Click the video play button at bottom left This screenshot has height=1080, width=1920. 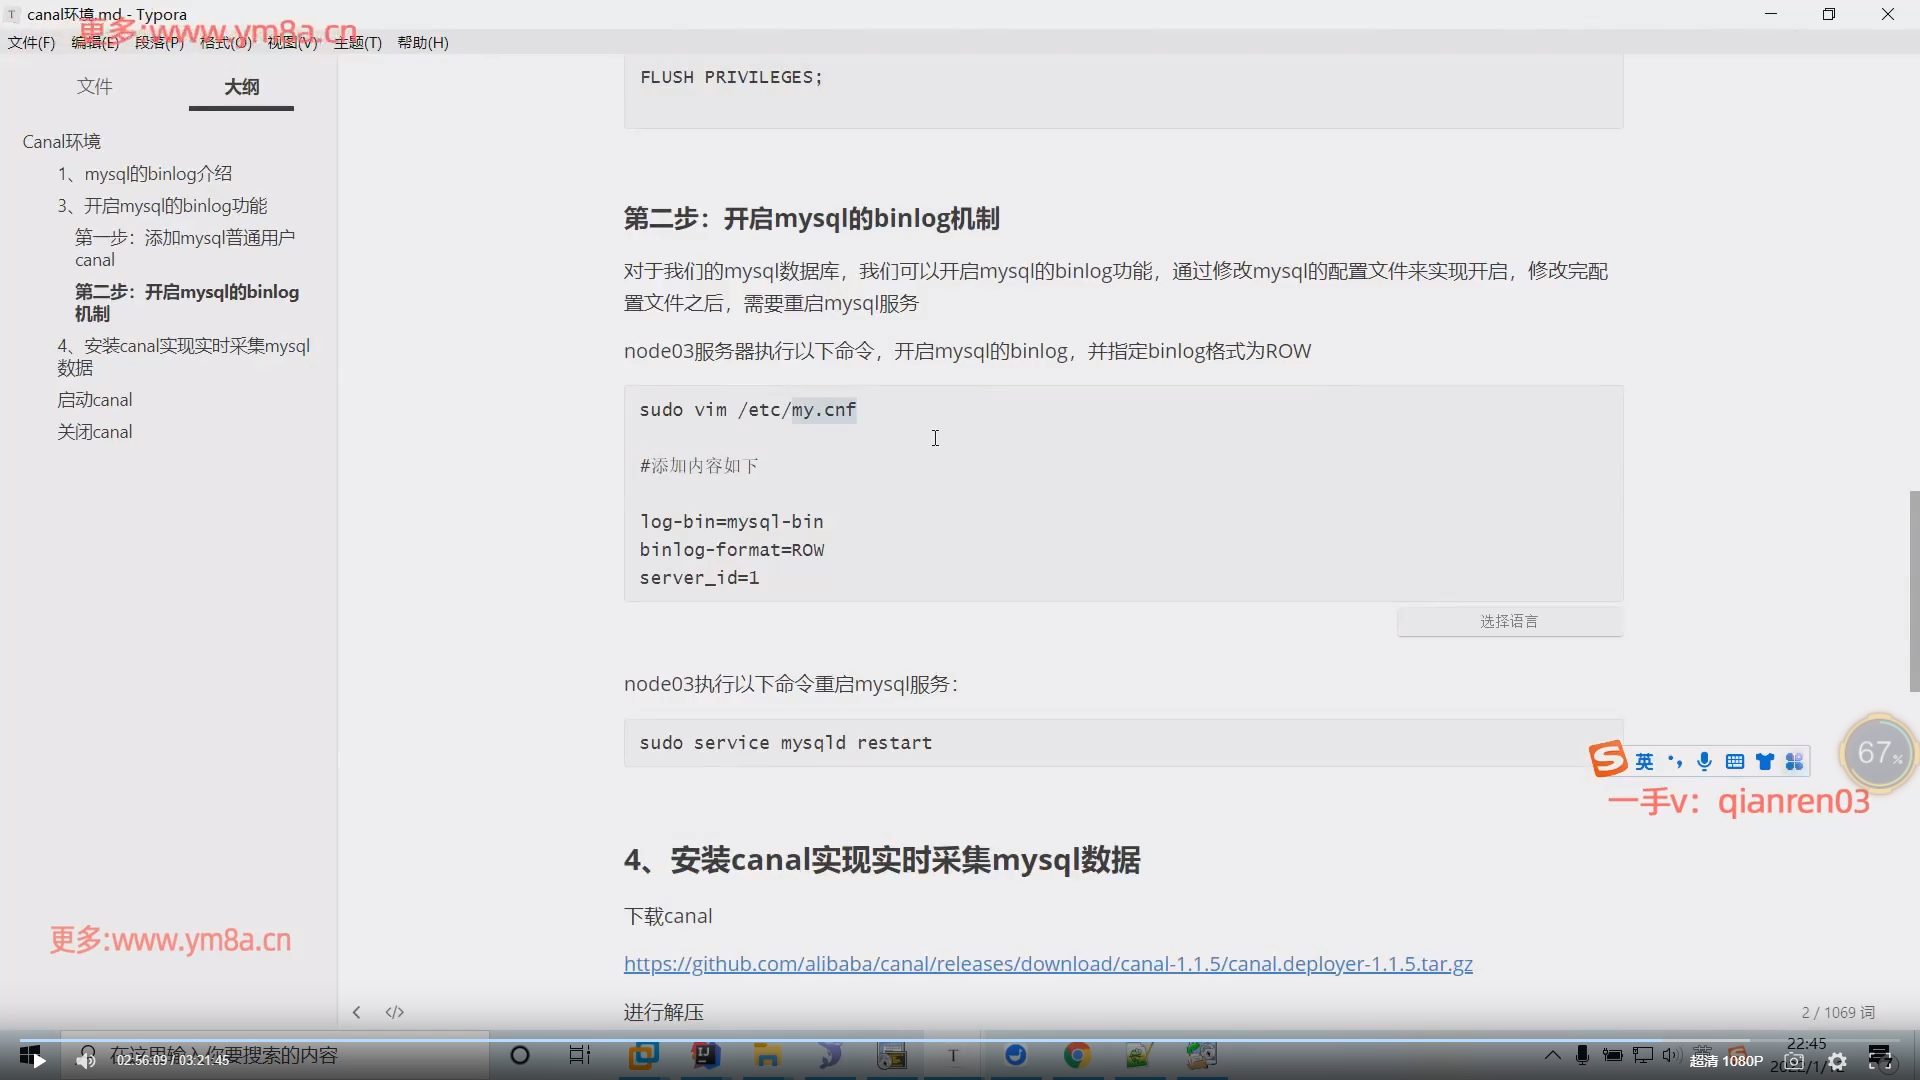39,1060
